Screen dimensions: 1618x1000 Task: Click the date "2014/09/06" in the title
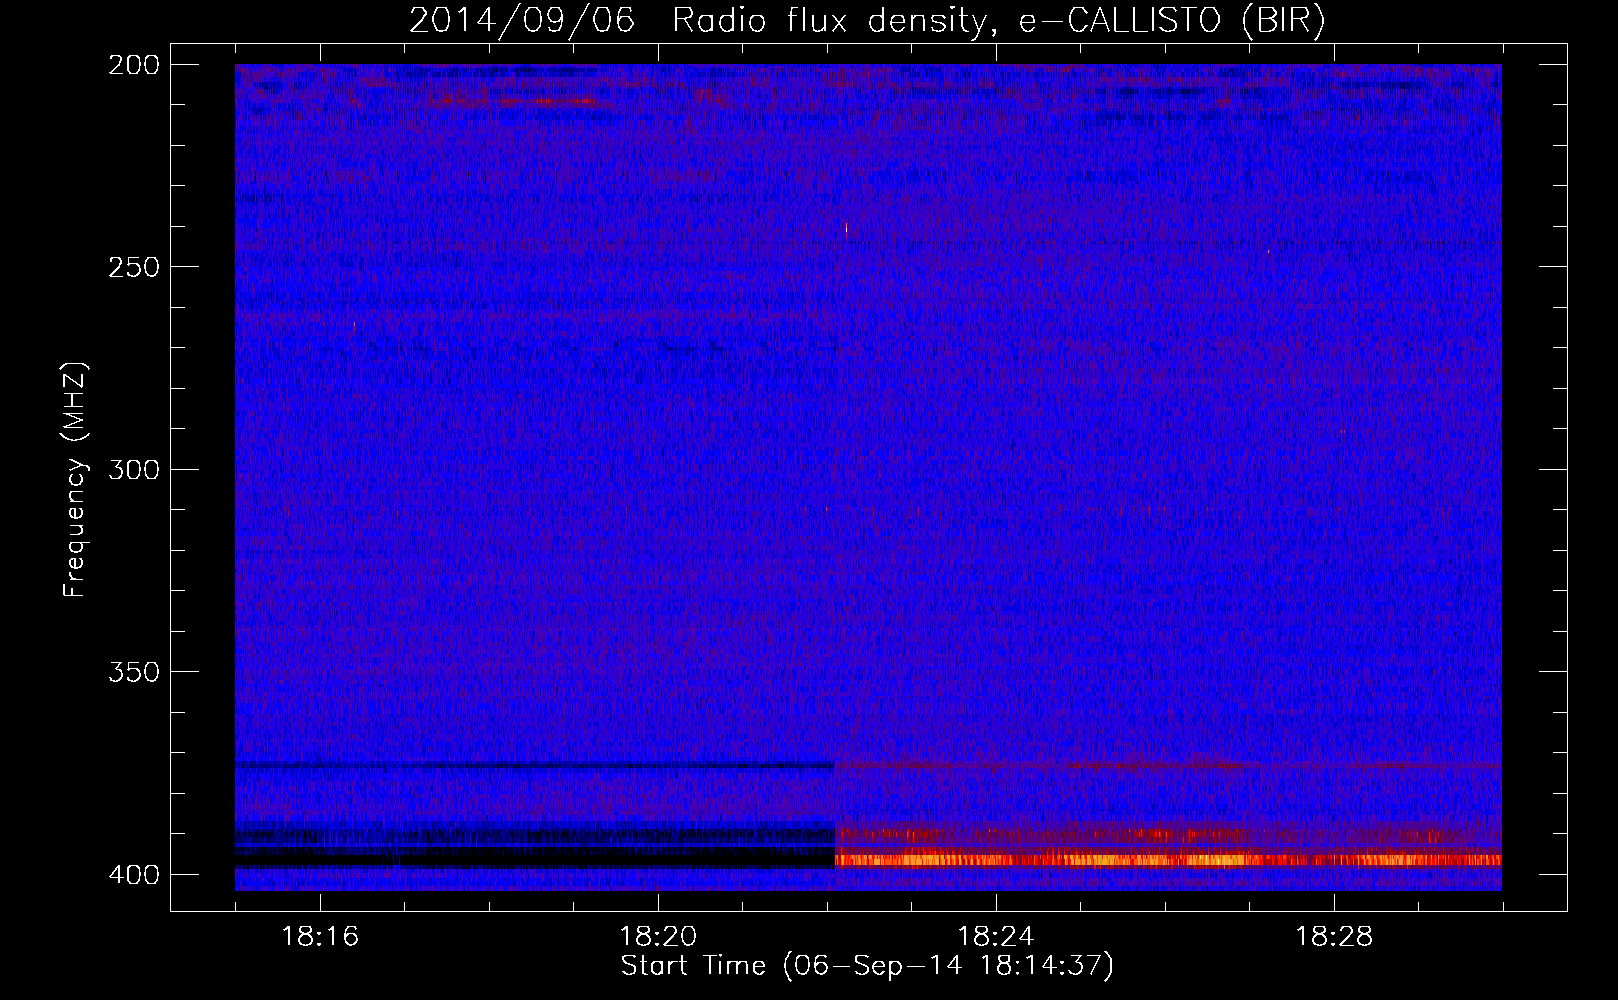(x=522, y=21)
